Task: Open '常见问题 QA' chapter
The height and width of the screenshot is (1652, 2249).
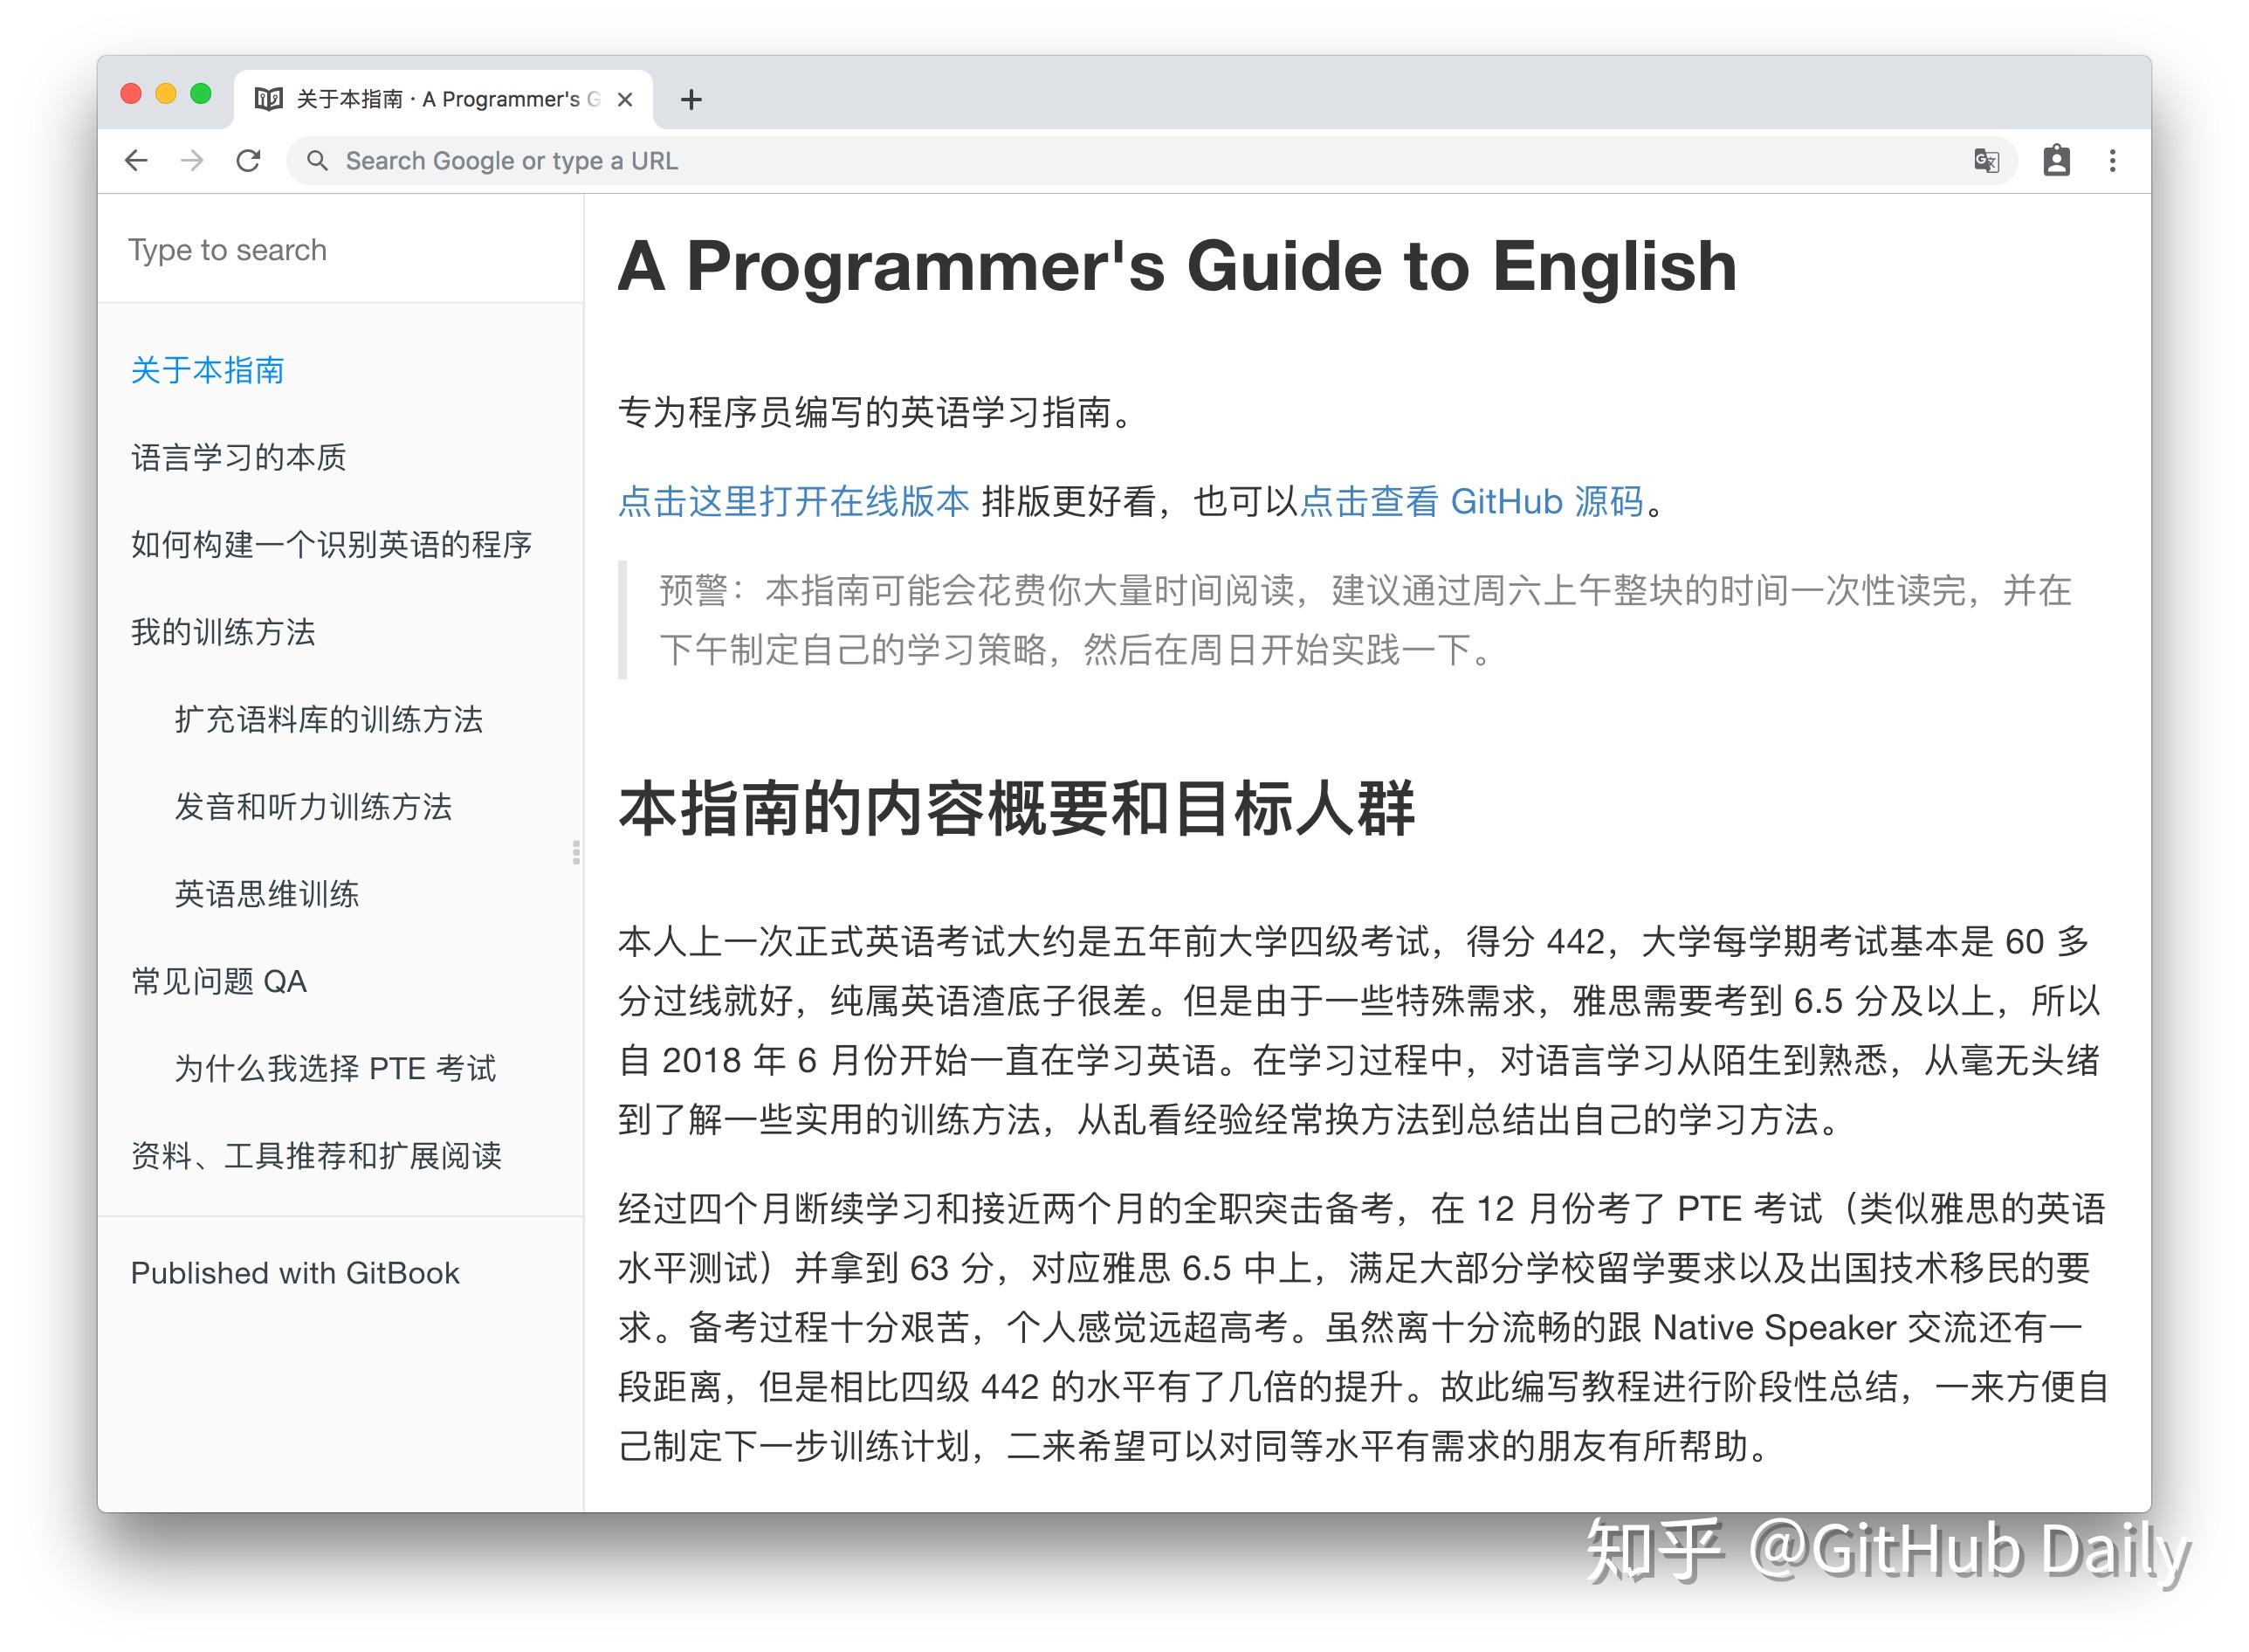Action: pyautogui.click(x=218, y=981)
